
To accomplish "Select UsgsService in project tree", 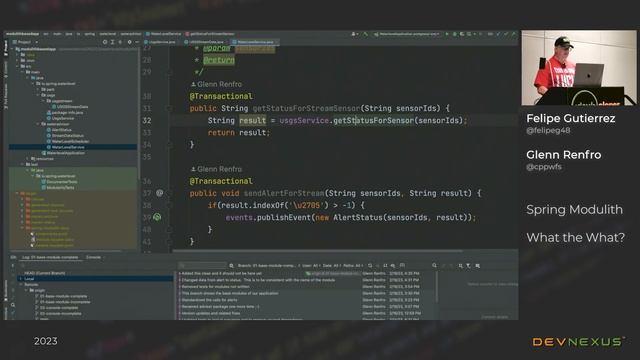I will point(60,118).
